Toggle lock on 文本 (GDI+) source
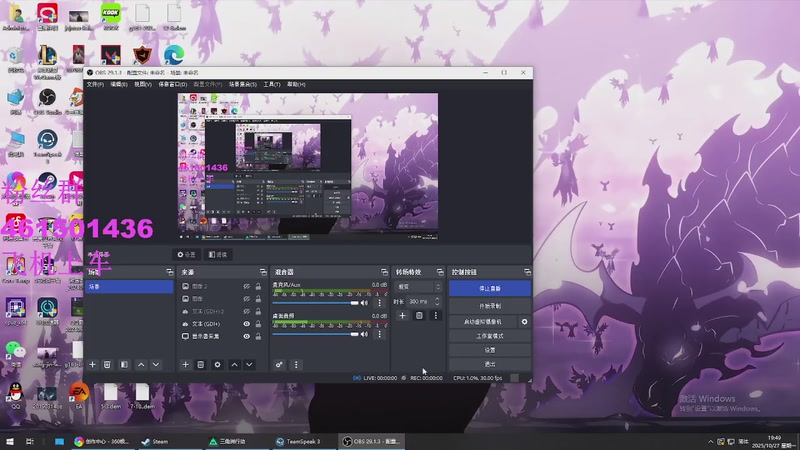The image size is (800, 450). pos(258,324)
